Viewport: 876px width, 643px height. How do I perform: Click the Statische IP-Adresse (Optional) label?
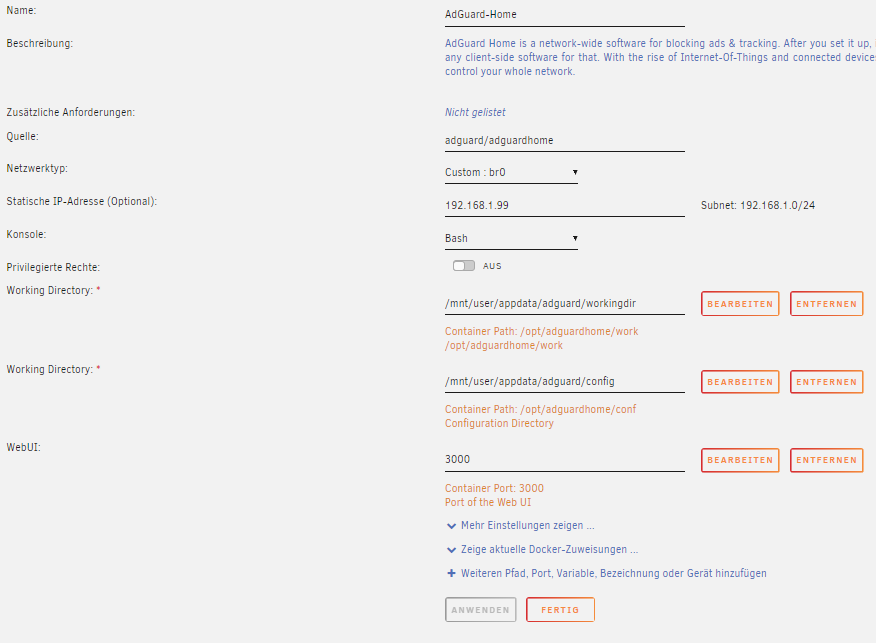pyautogui.click(x=82, y=201)
